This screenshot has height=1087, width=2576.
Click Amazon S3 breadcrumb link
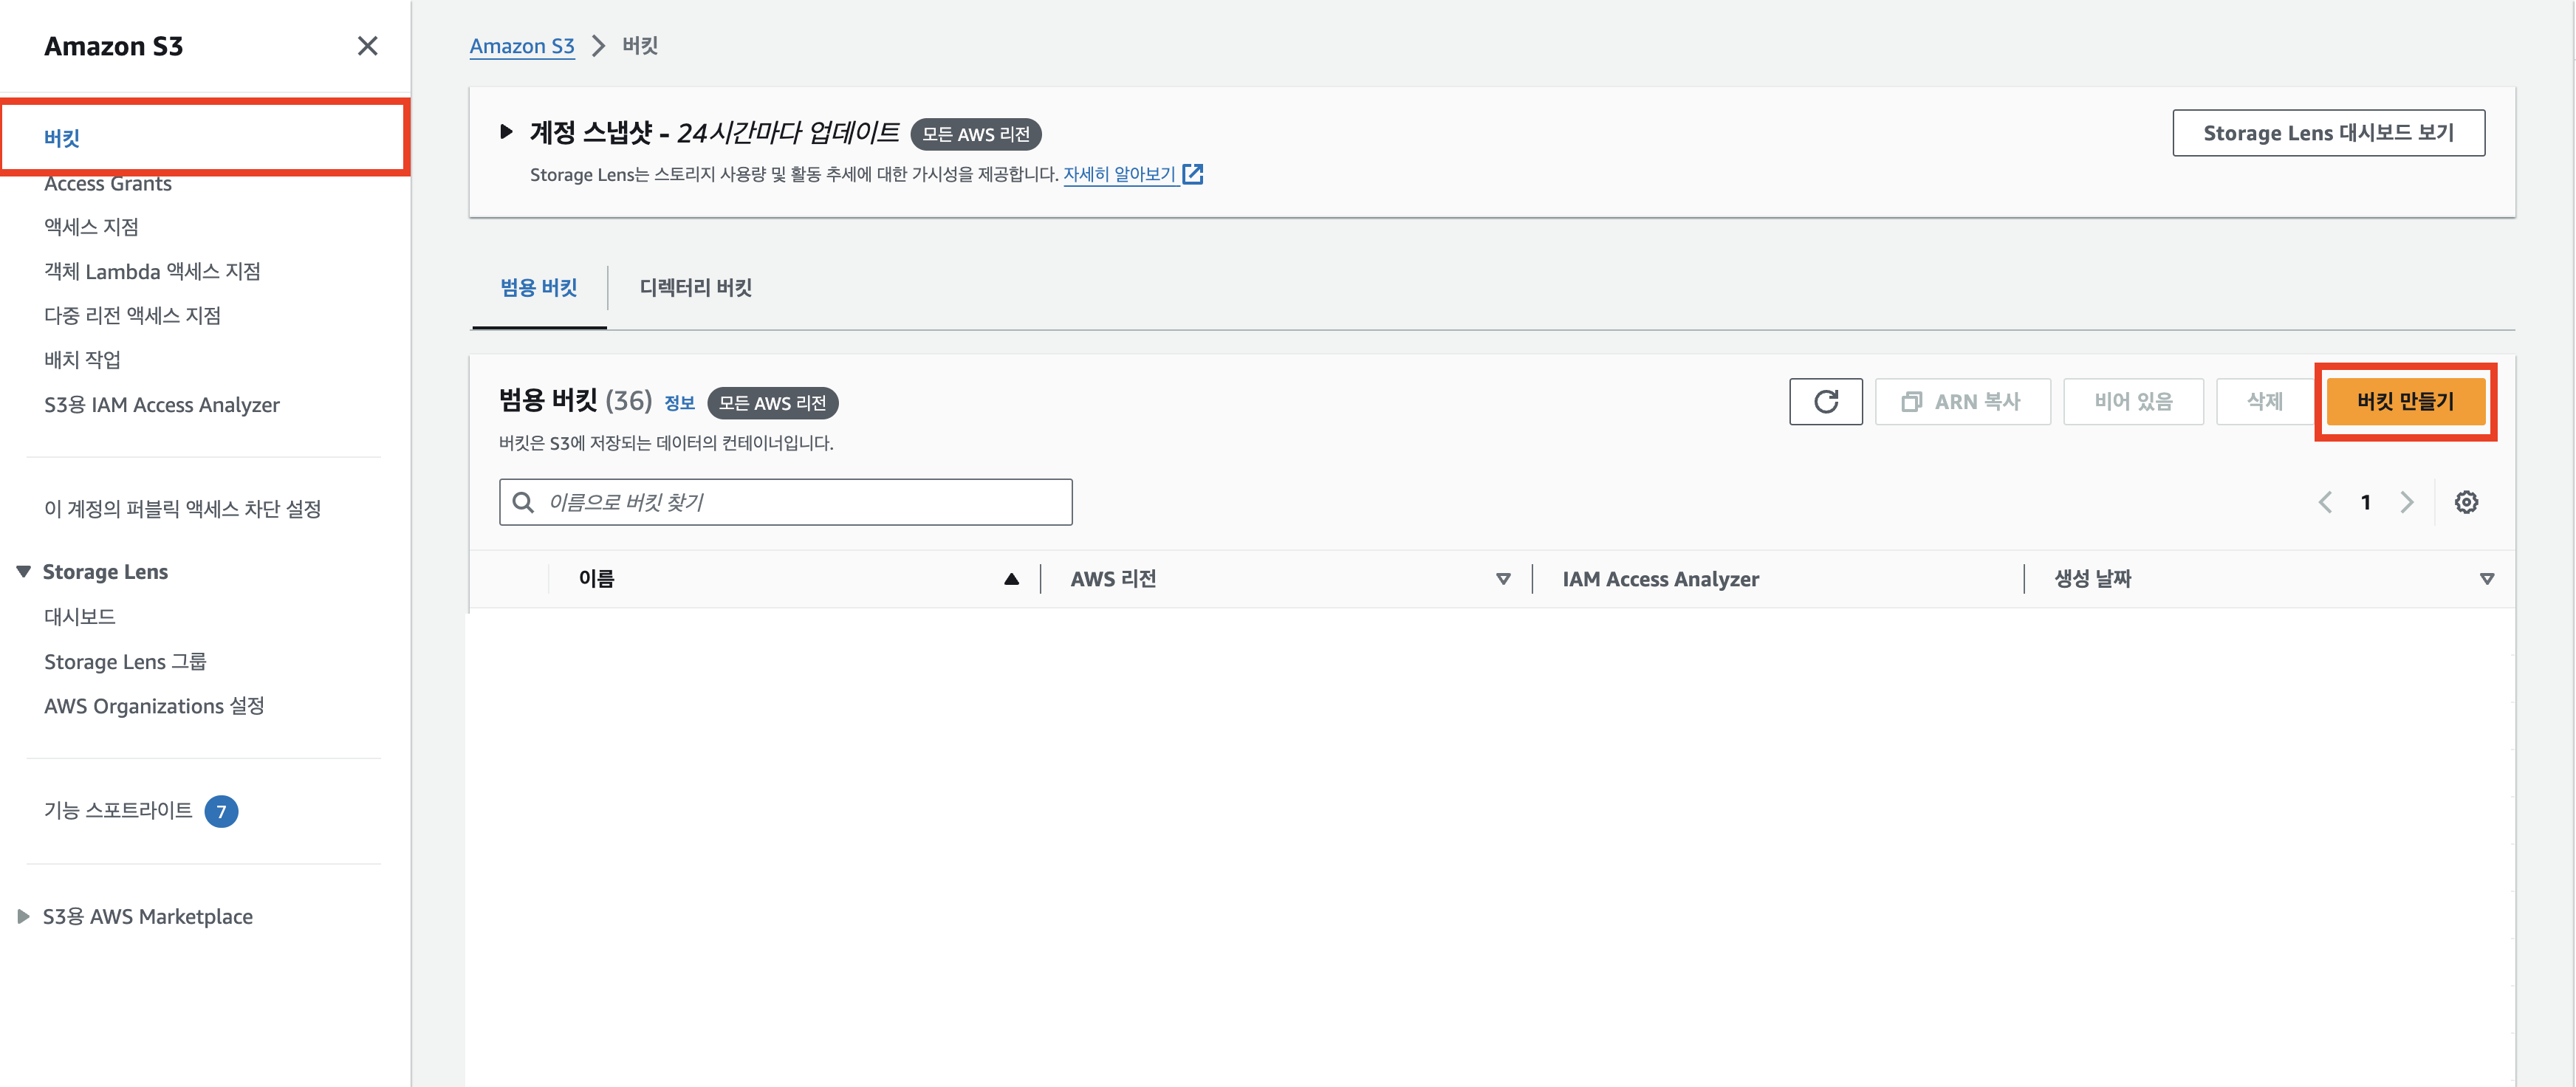(x=521, y=46)
